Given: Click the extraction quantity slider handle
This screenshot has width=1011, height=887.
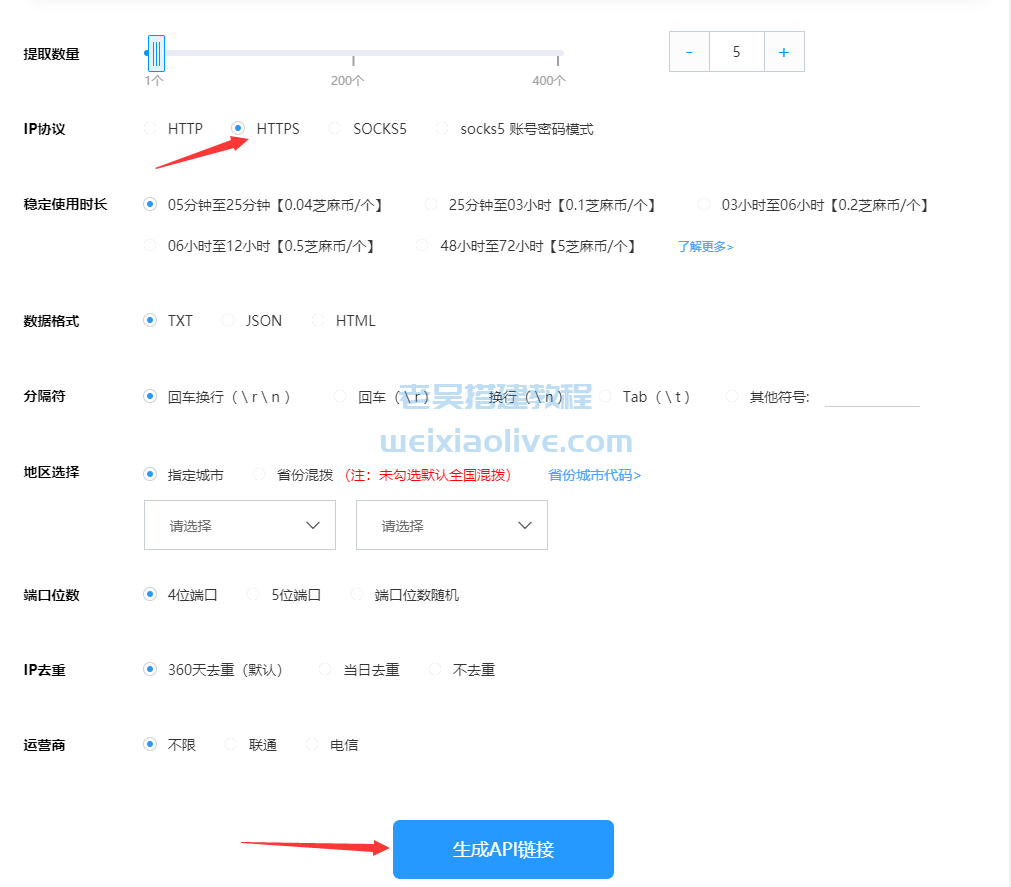Looking at the screenshot, I should click(156, 51).
